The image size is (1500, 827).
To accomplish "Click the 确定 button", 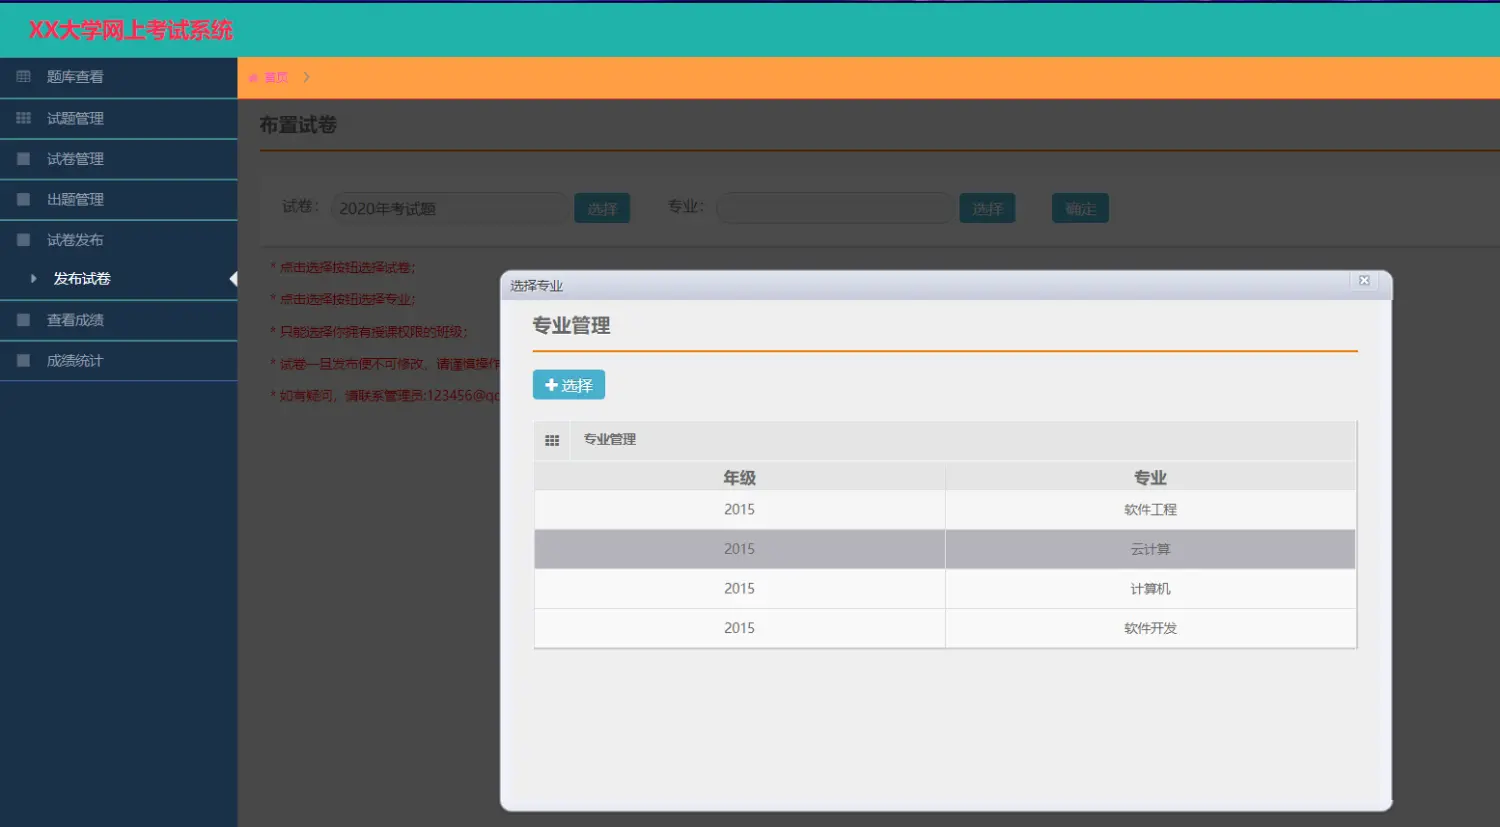I will [x=1080, y=208].
